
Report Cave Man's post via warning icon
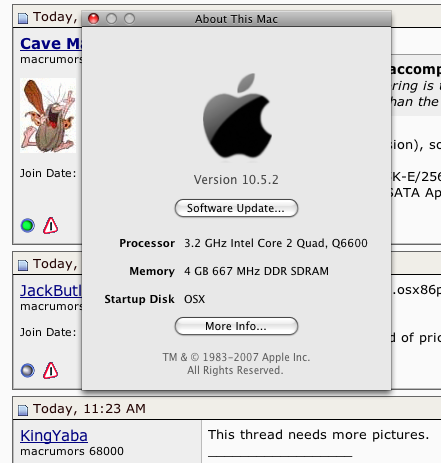[50, 225]
